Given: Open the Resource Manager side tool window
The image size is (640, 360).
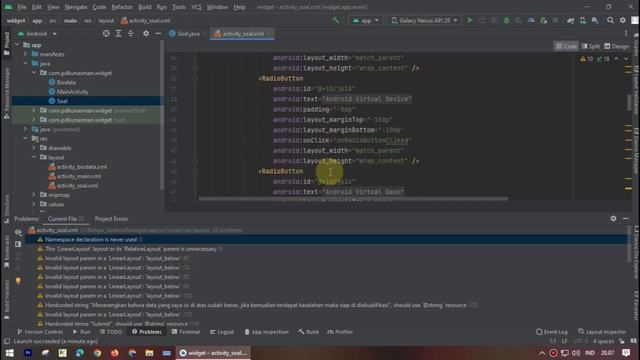Looking at the screenshot, I should tap(6, 94).
